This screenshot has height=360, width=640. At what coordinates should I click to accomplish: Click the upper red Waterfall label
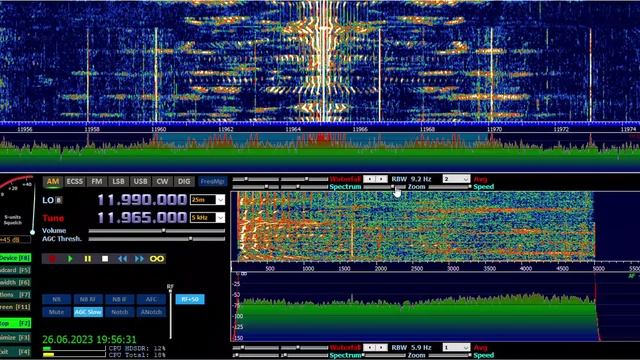345,179
